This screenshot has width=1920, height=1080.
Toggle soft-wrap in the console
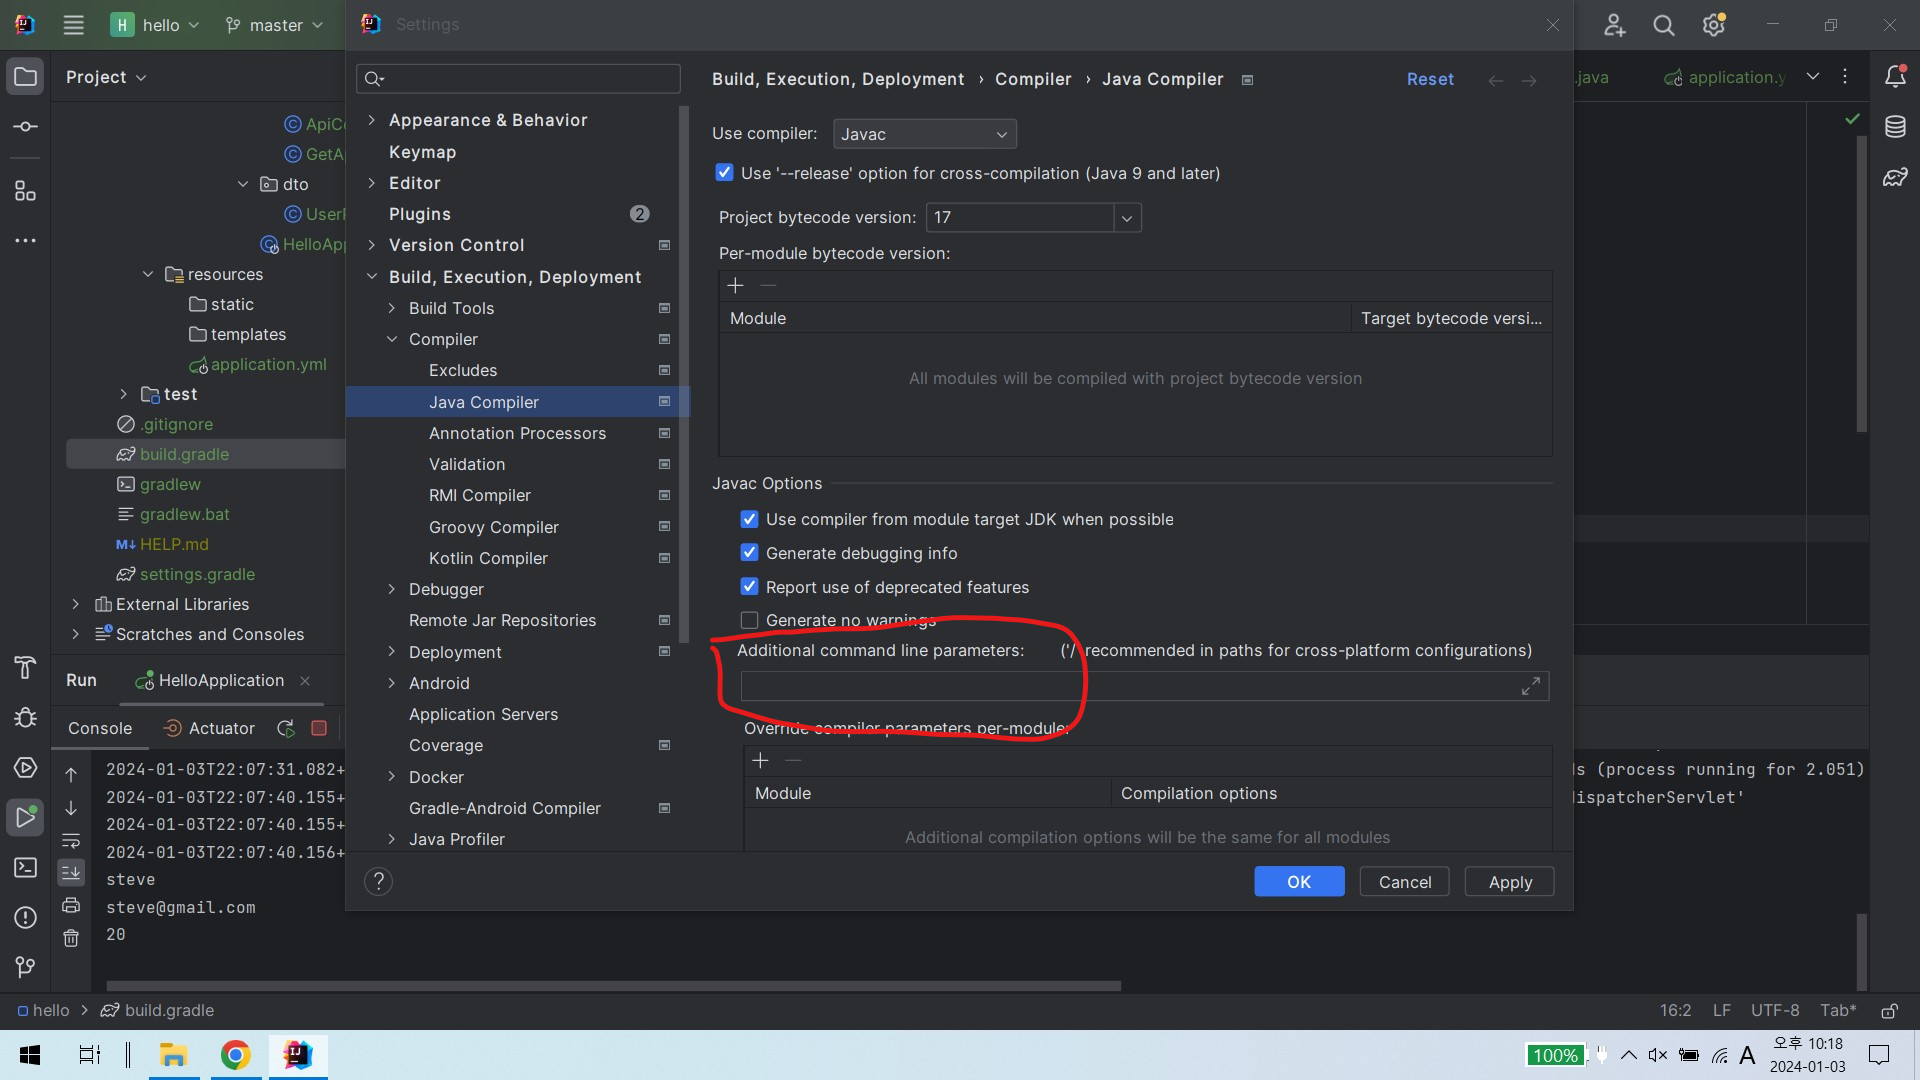71,840
